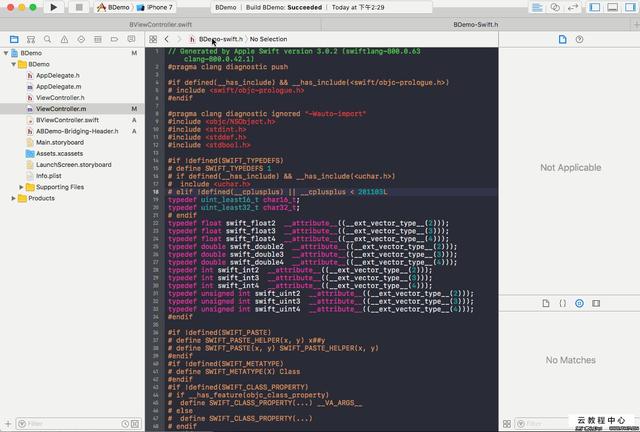Show the Quick Help inspector

[579, 39]
